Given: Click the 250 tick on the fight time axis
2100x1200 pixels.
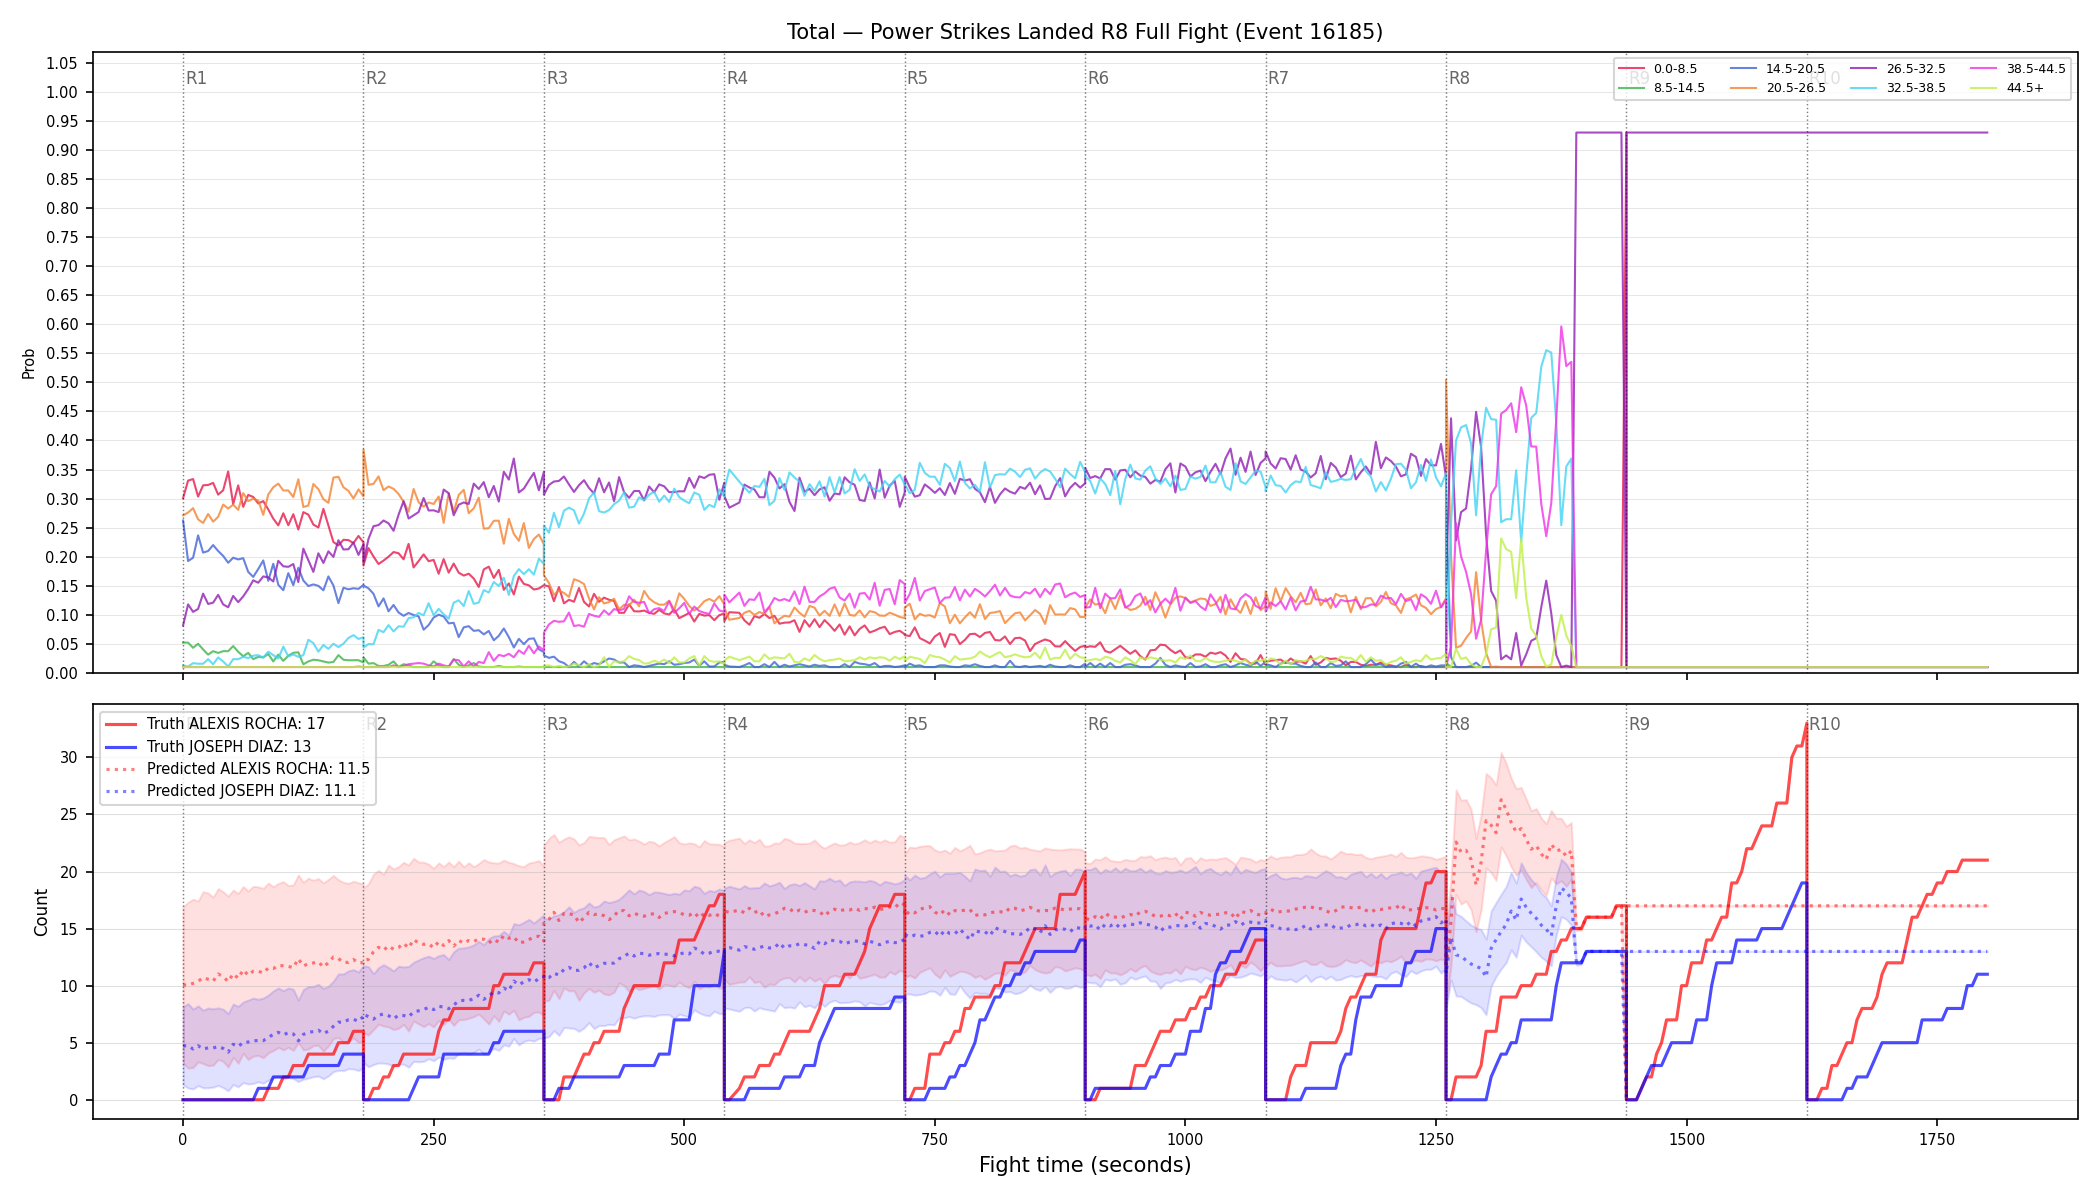Looking at the screenshot, I should [433, 1139].
